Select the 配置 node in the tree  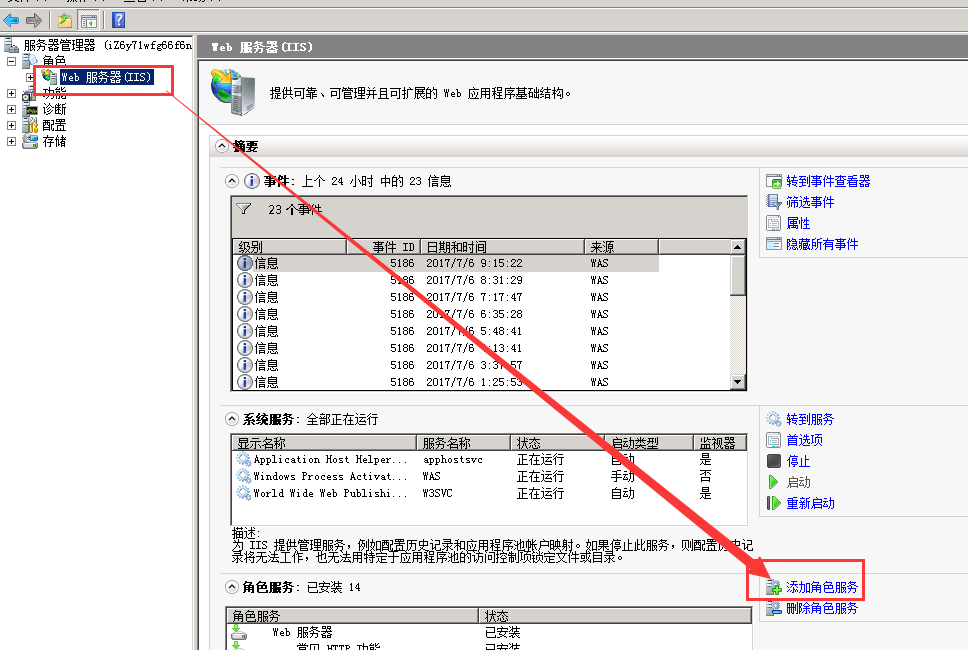pos(54,125)
